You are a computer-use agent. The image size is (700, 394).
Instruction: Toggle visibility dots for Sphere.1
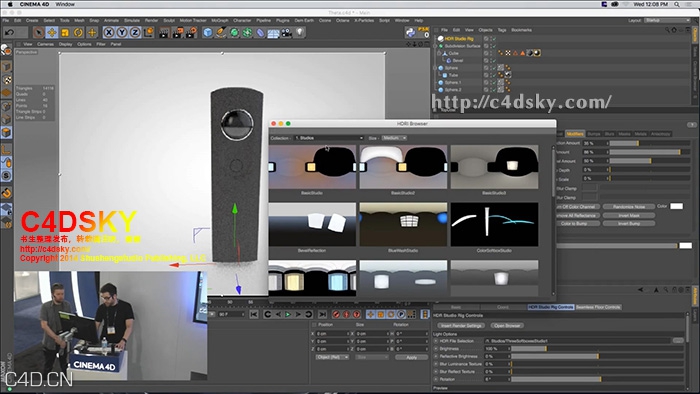click(x=491, y=83)
